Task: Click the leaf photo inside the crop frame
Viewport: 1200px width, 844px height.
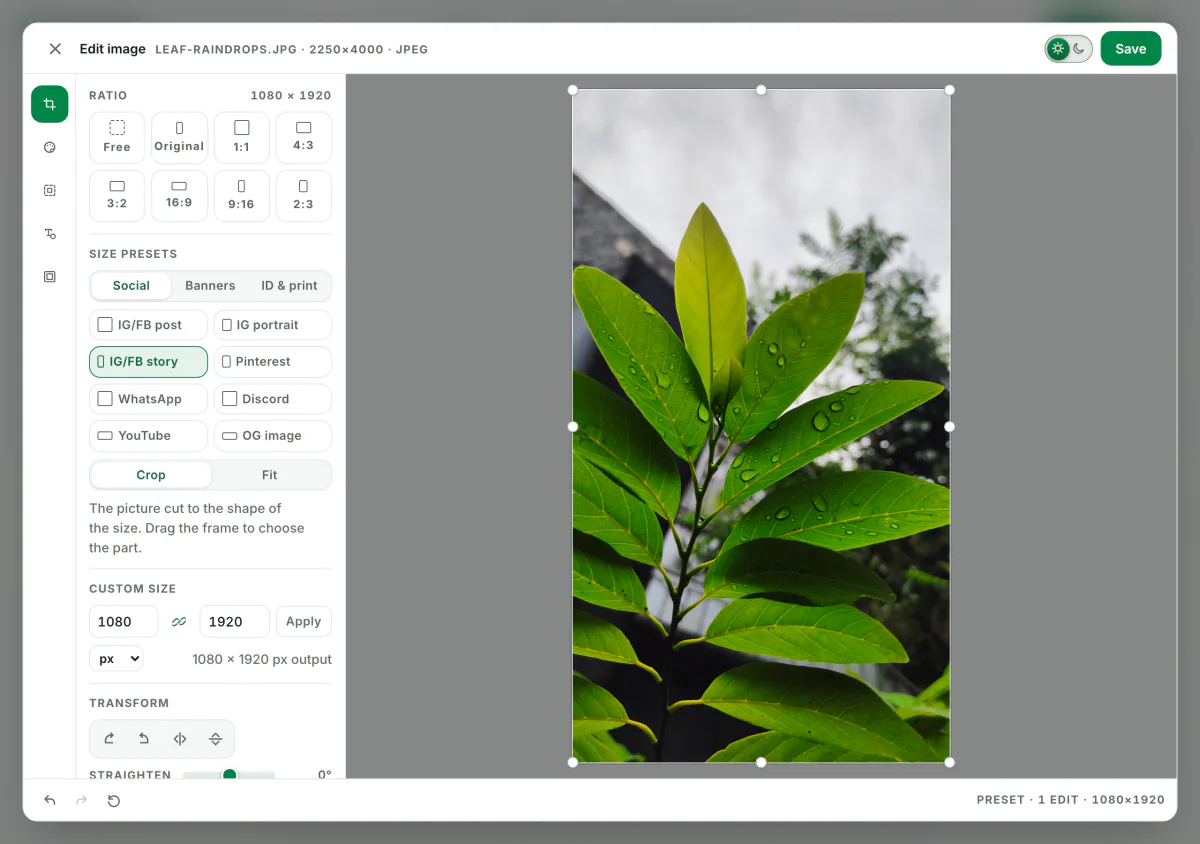Action: (761, 426)
